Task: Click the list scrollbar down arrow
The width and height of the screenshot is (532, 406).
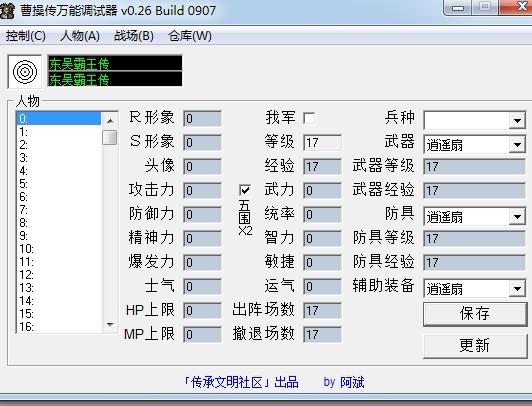Action: (110, 325)
